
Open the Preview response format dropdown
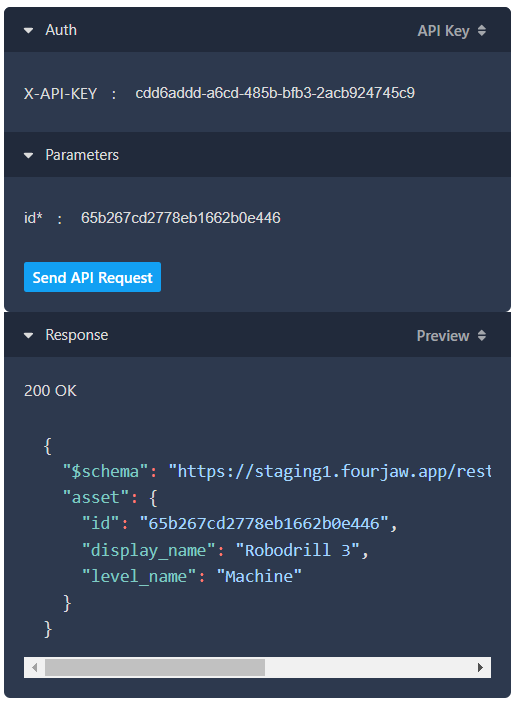(451, 336)
